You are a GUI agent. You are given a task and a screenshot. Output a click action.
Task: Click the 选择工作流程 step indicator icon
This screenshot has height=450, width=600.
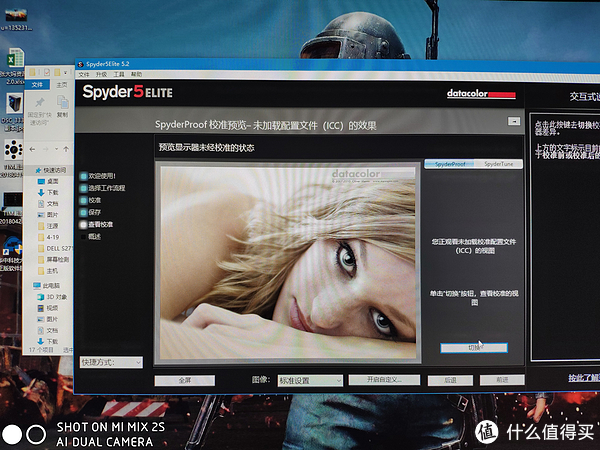point(83,188)
